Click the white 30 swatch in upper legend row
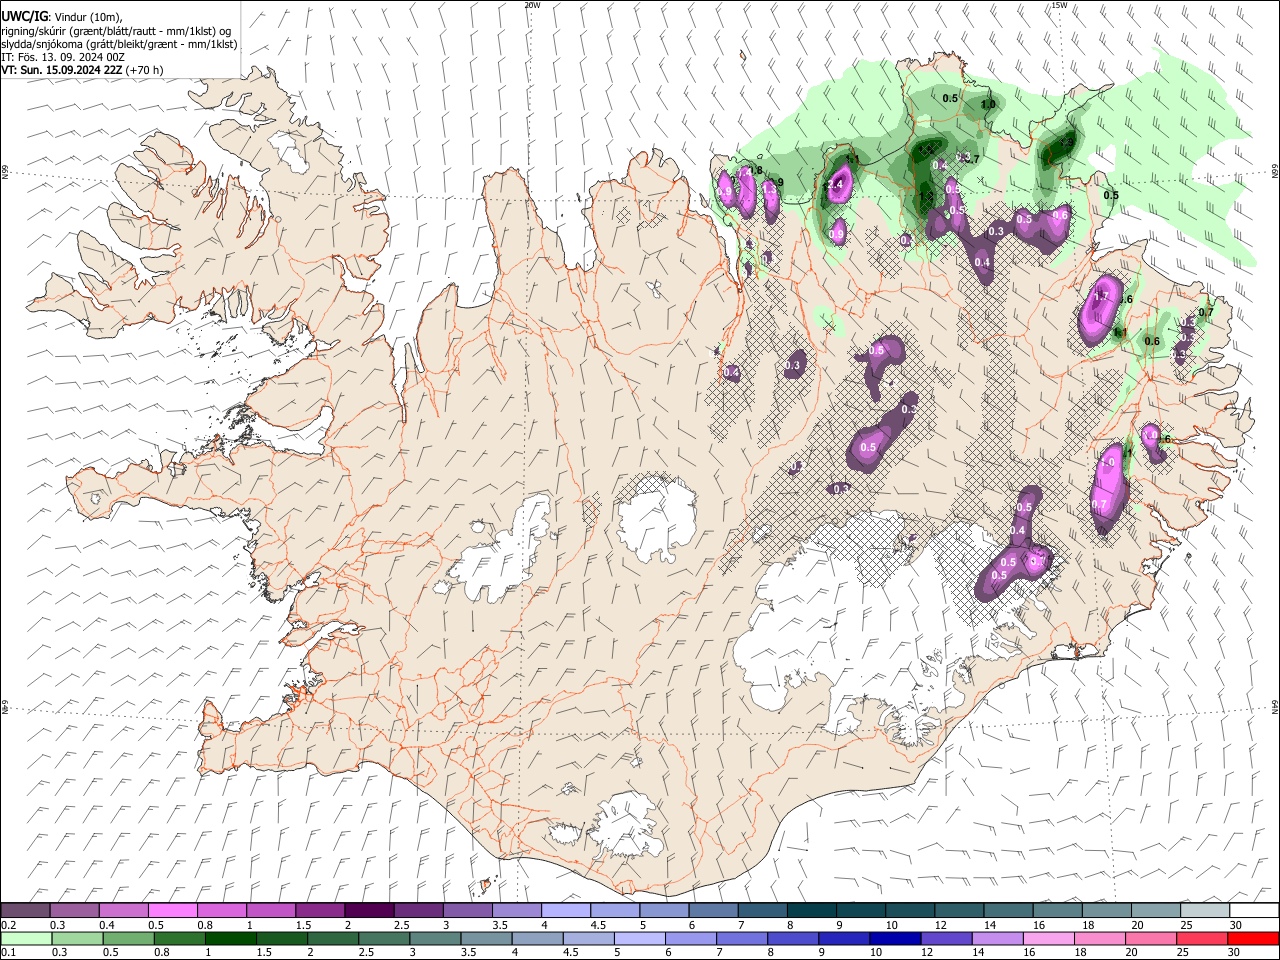1280x960 pixels. (x=1253, y=911)
